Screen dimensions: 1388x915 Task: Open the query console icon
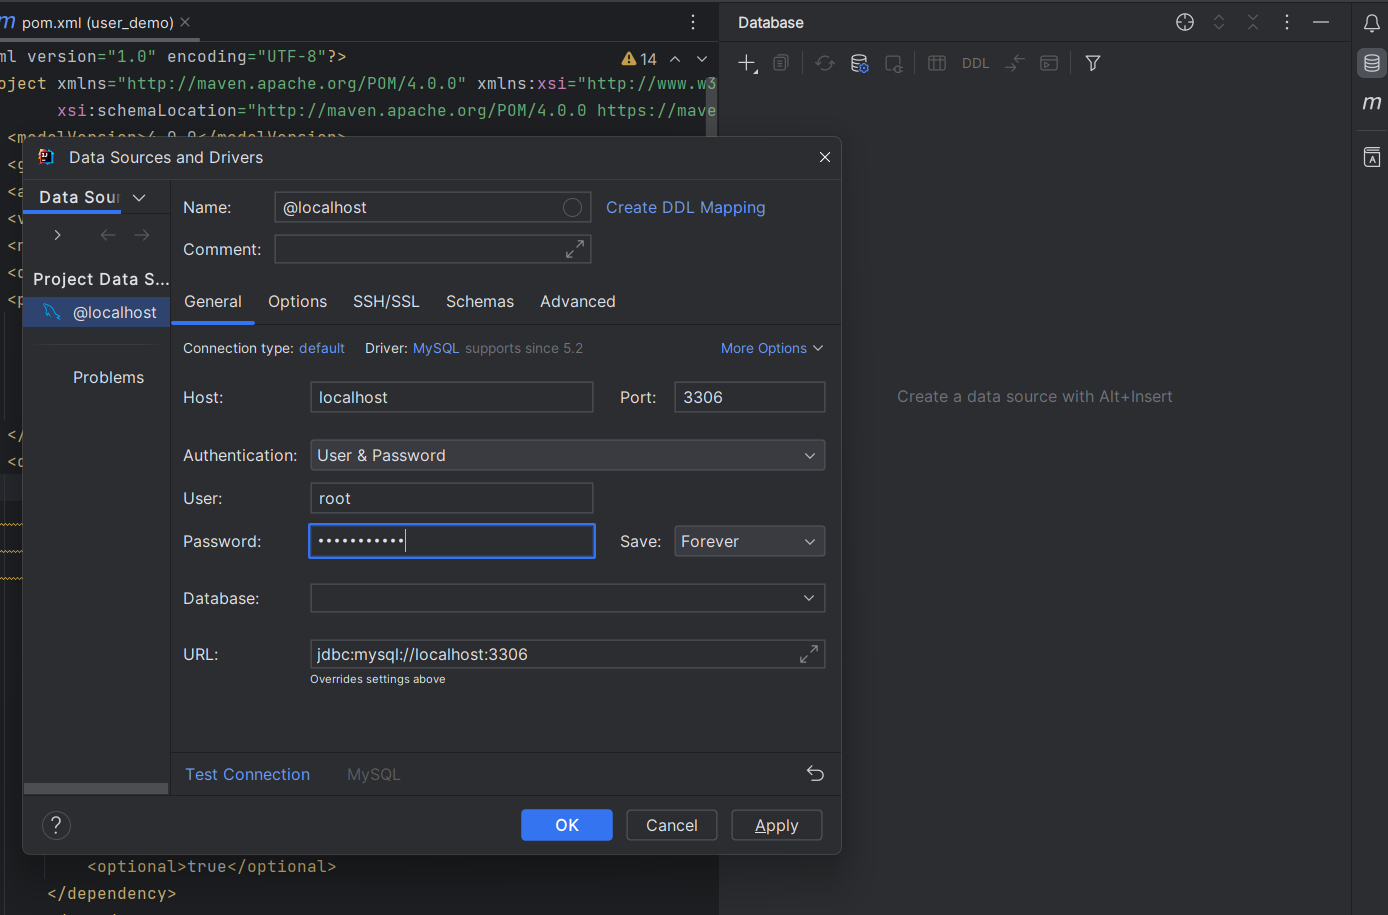pos(1049,63)
